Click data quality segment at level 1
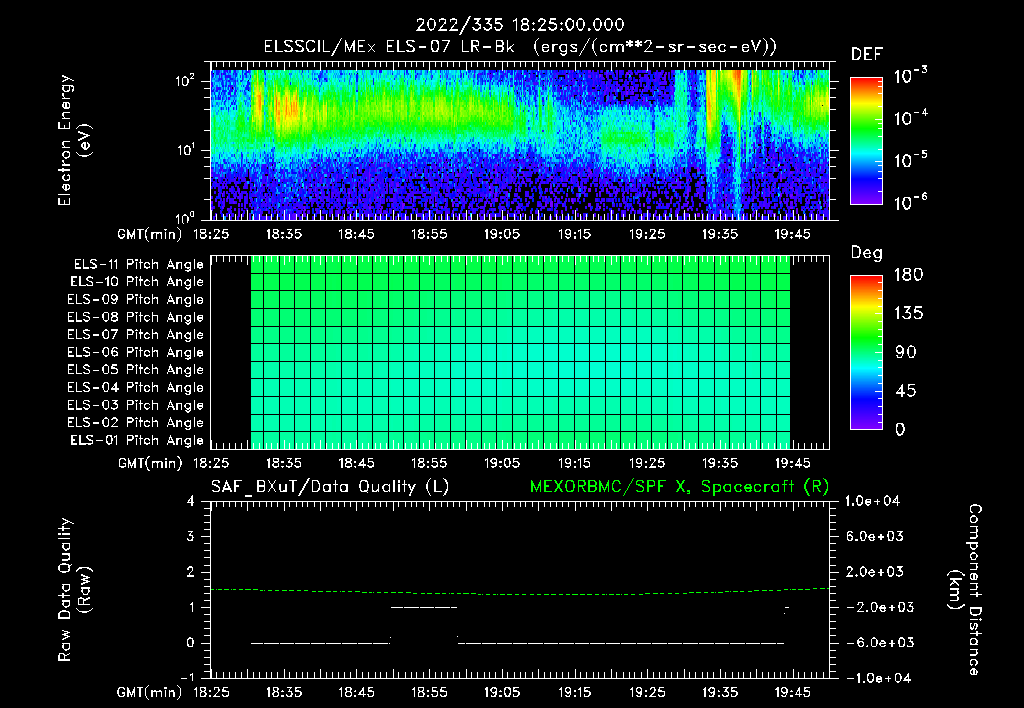1024x708 pixels. point(424,607)
